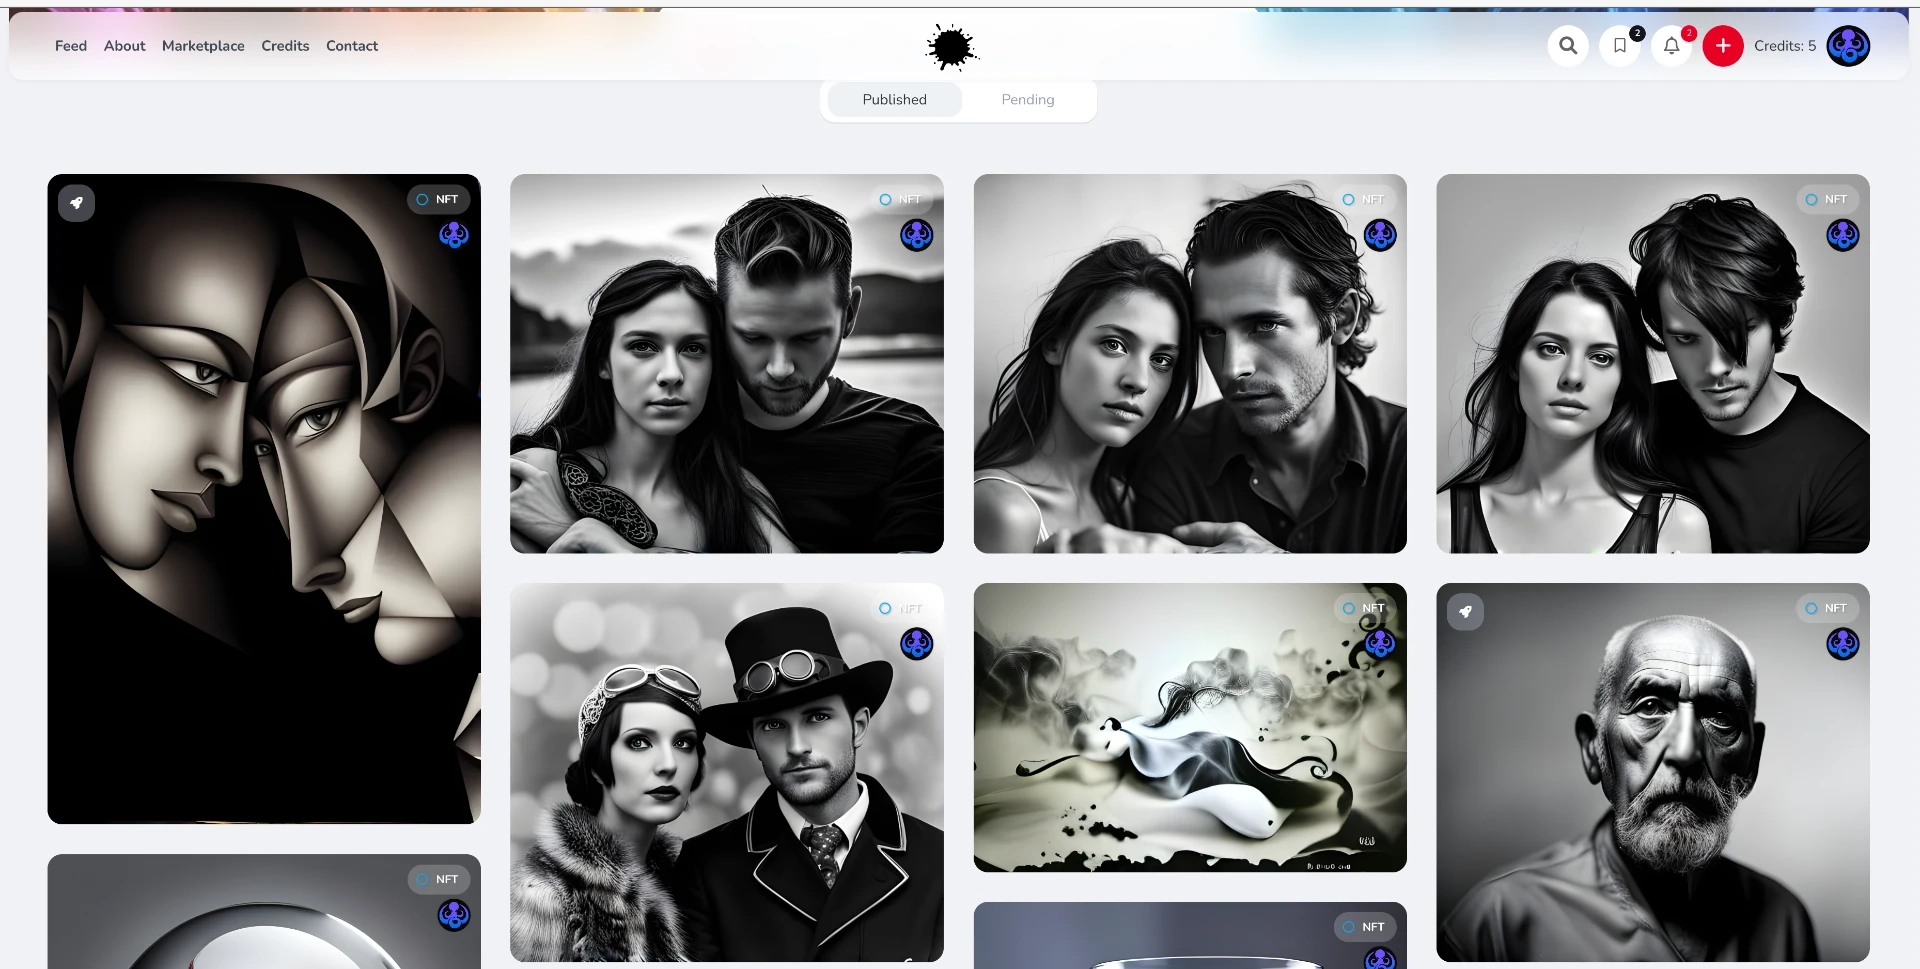
Task: Open the Contact page
Action: [352, 46]
